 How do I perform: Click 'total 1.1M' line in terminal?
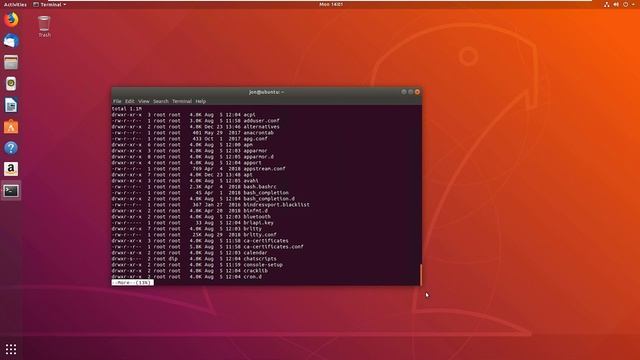127,109
